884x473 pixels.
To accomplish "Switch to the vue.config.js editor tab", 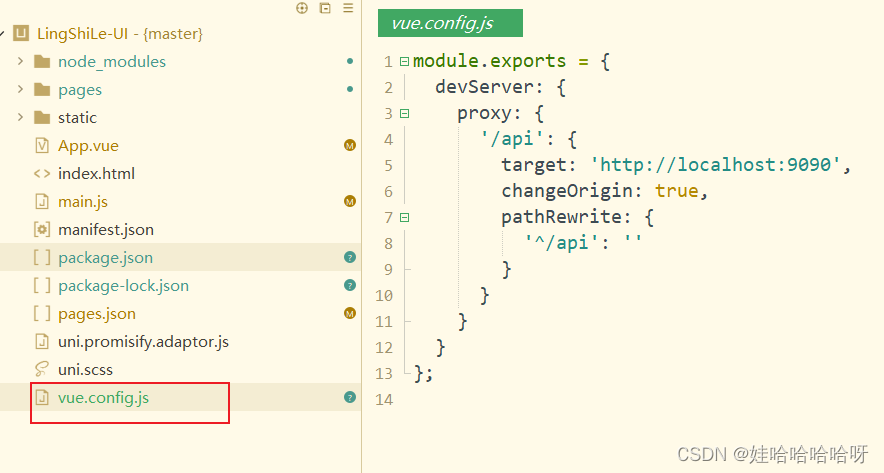I will point(450,23).
